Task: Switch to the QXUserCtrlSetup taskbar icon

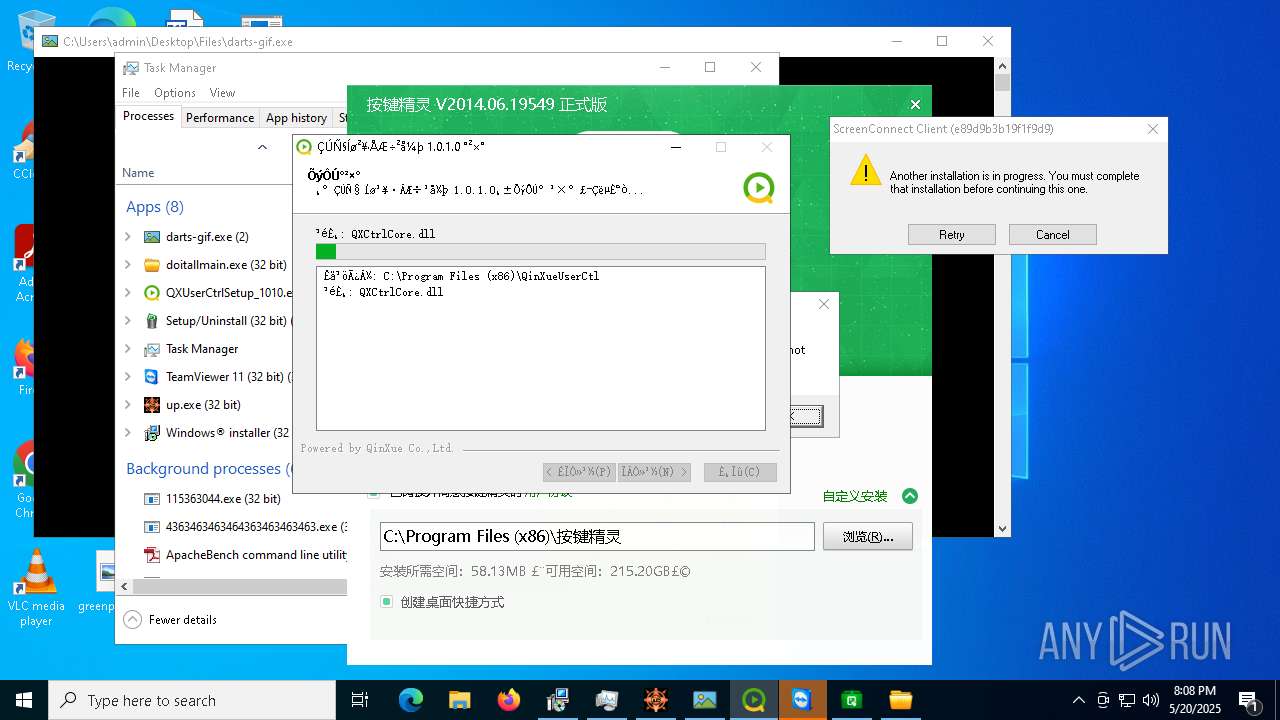Action: click(x=754, y=700)
